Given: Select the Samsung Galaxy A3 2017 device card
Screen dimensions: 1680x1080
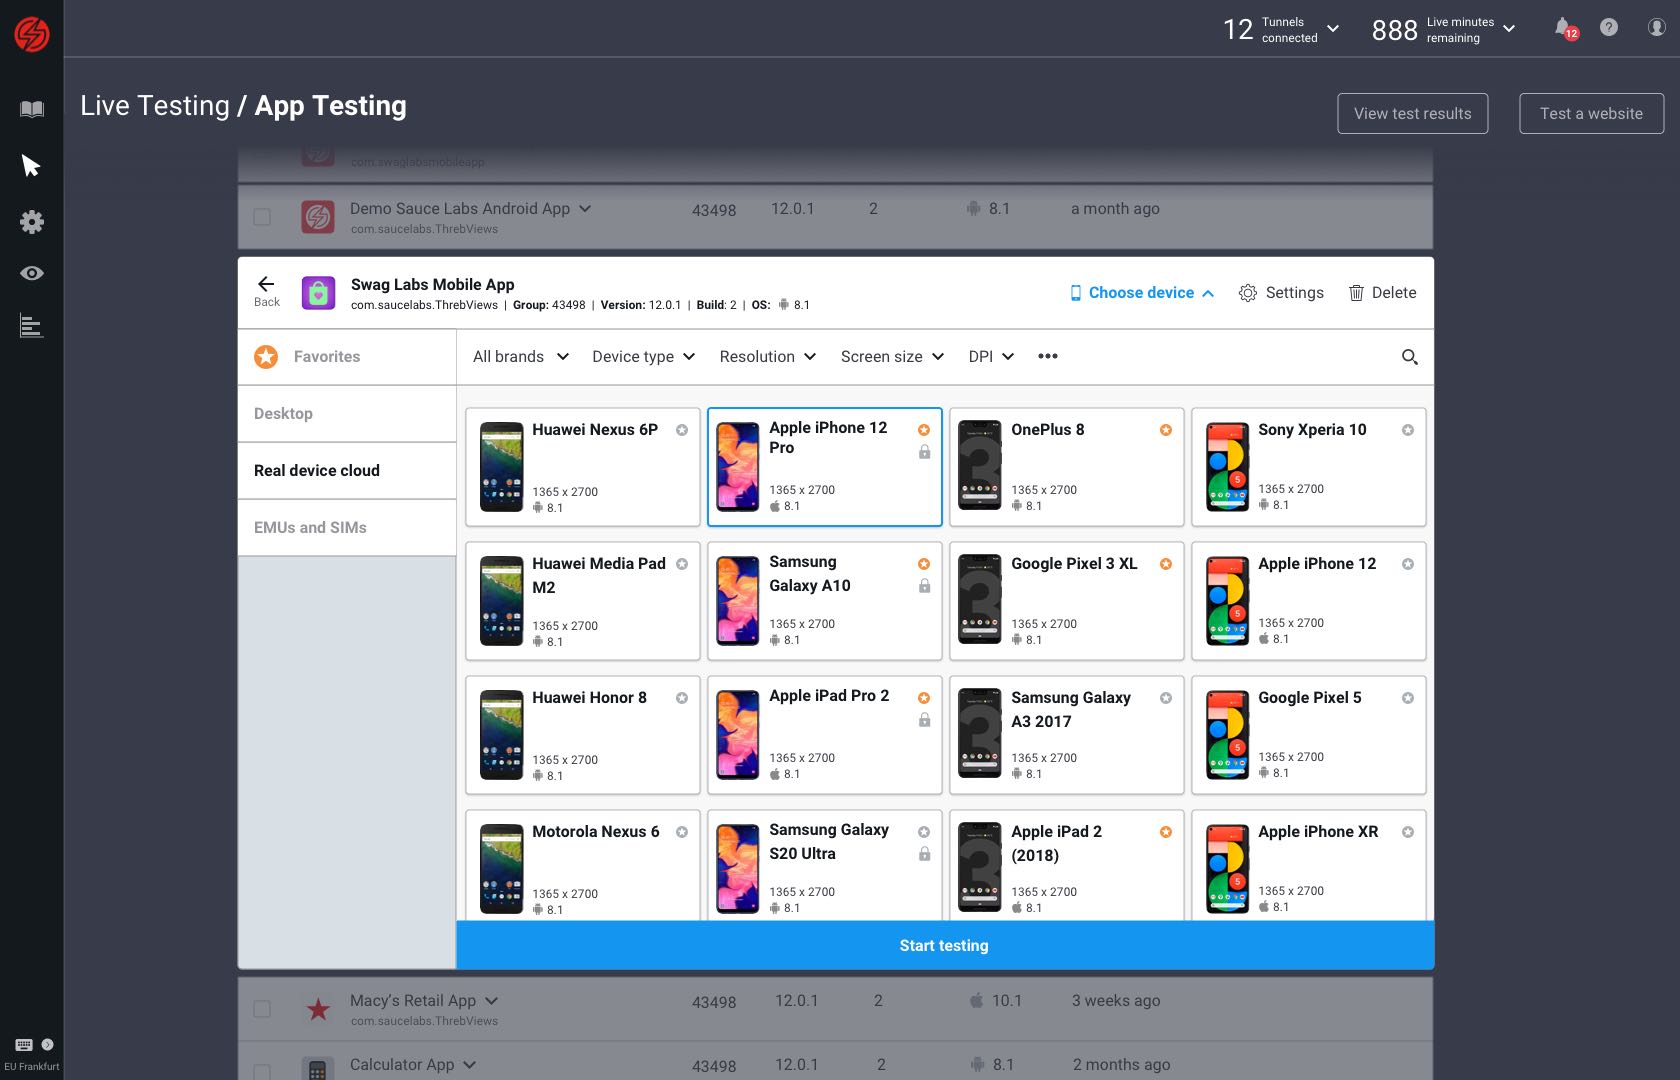Looking at the screenshot, I should click(x=1067, y=735).
